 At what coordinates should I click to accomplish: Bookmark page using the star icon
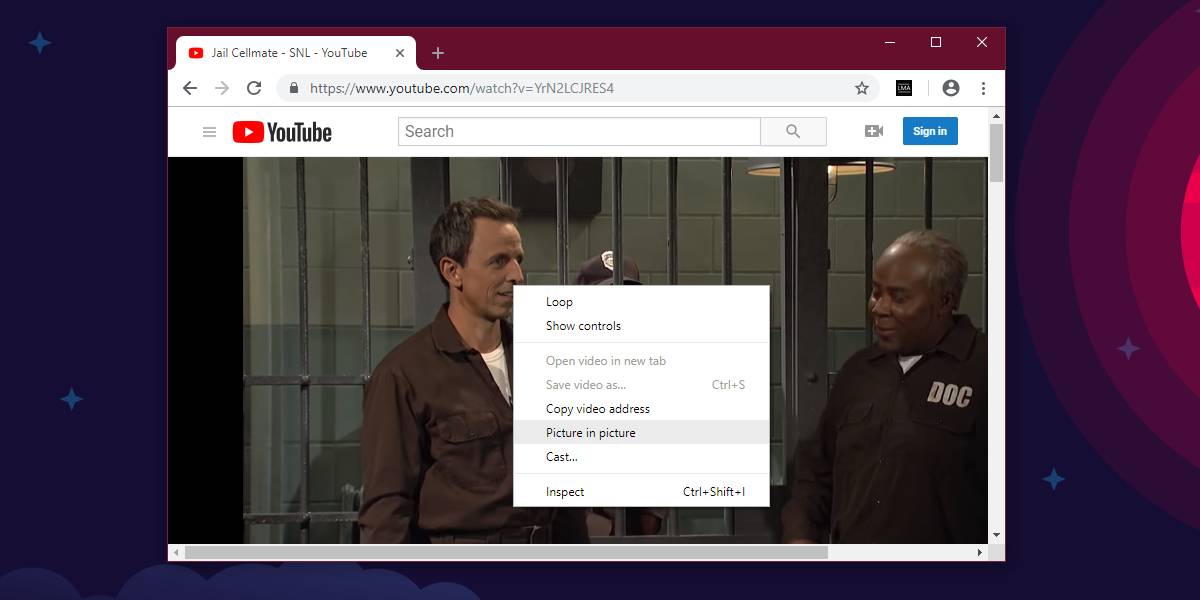pos(862,88)
